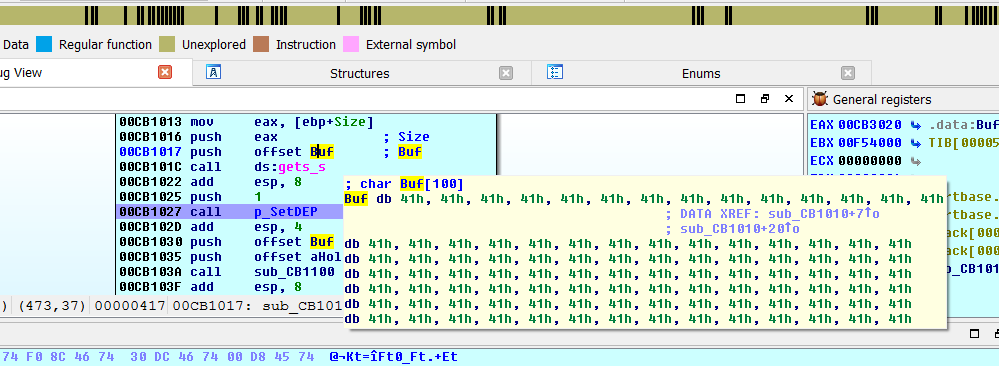Click the Size variable in [ebp+Size]
This screenshot has width=999, height=366.
pos(350,122)
